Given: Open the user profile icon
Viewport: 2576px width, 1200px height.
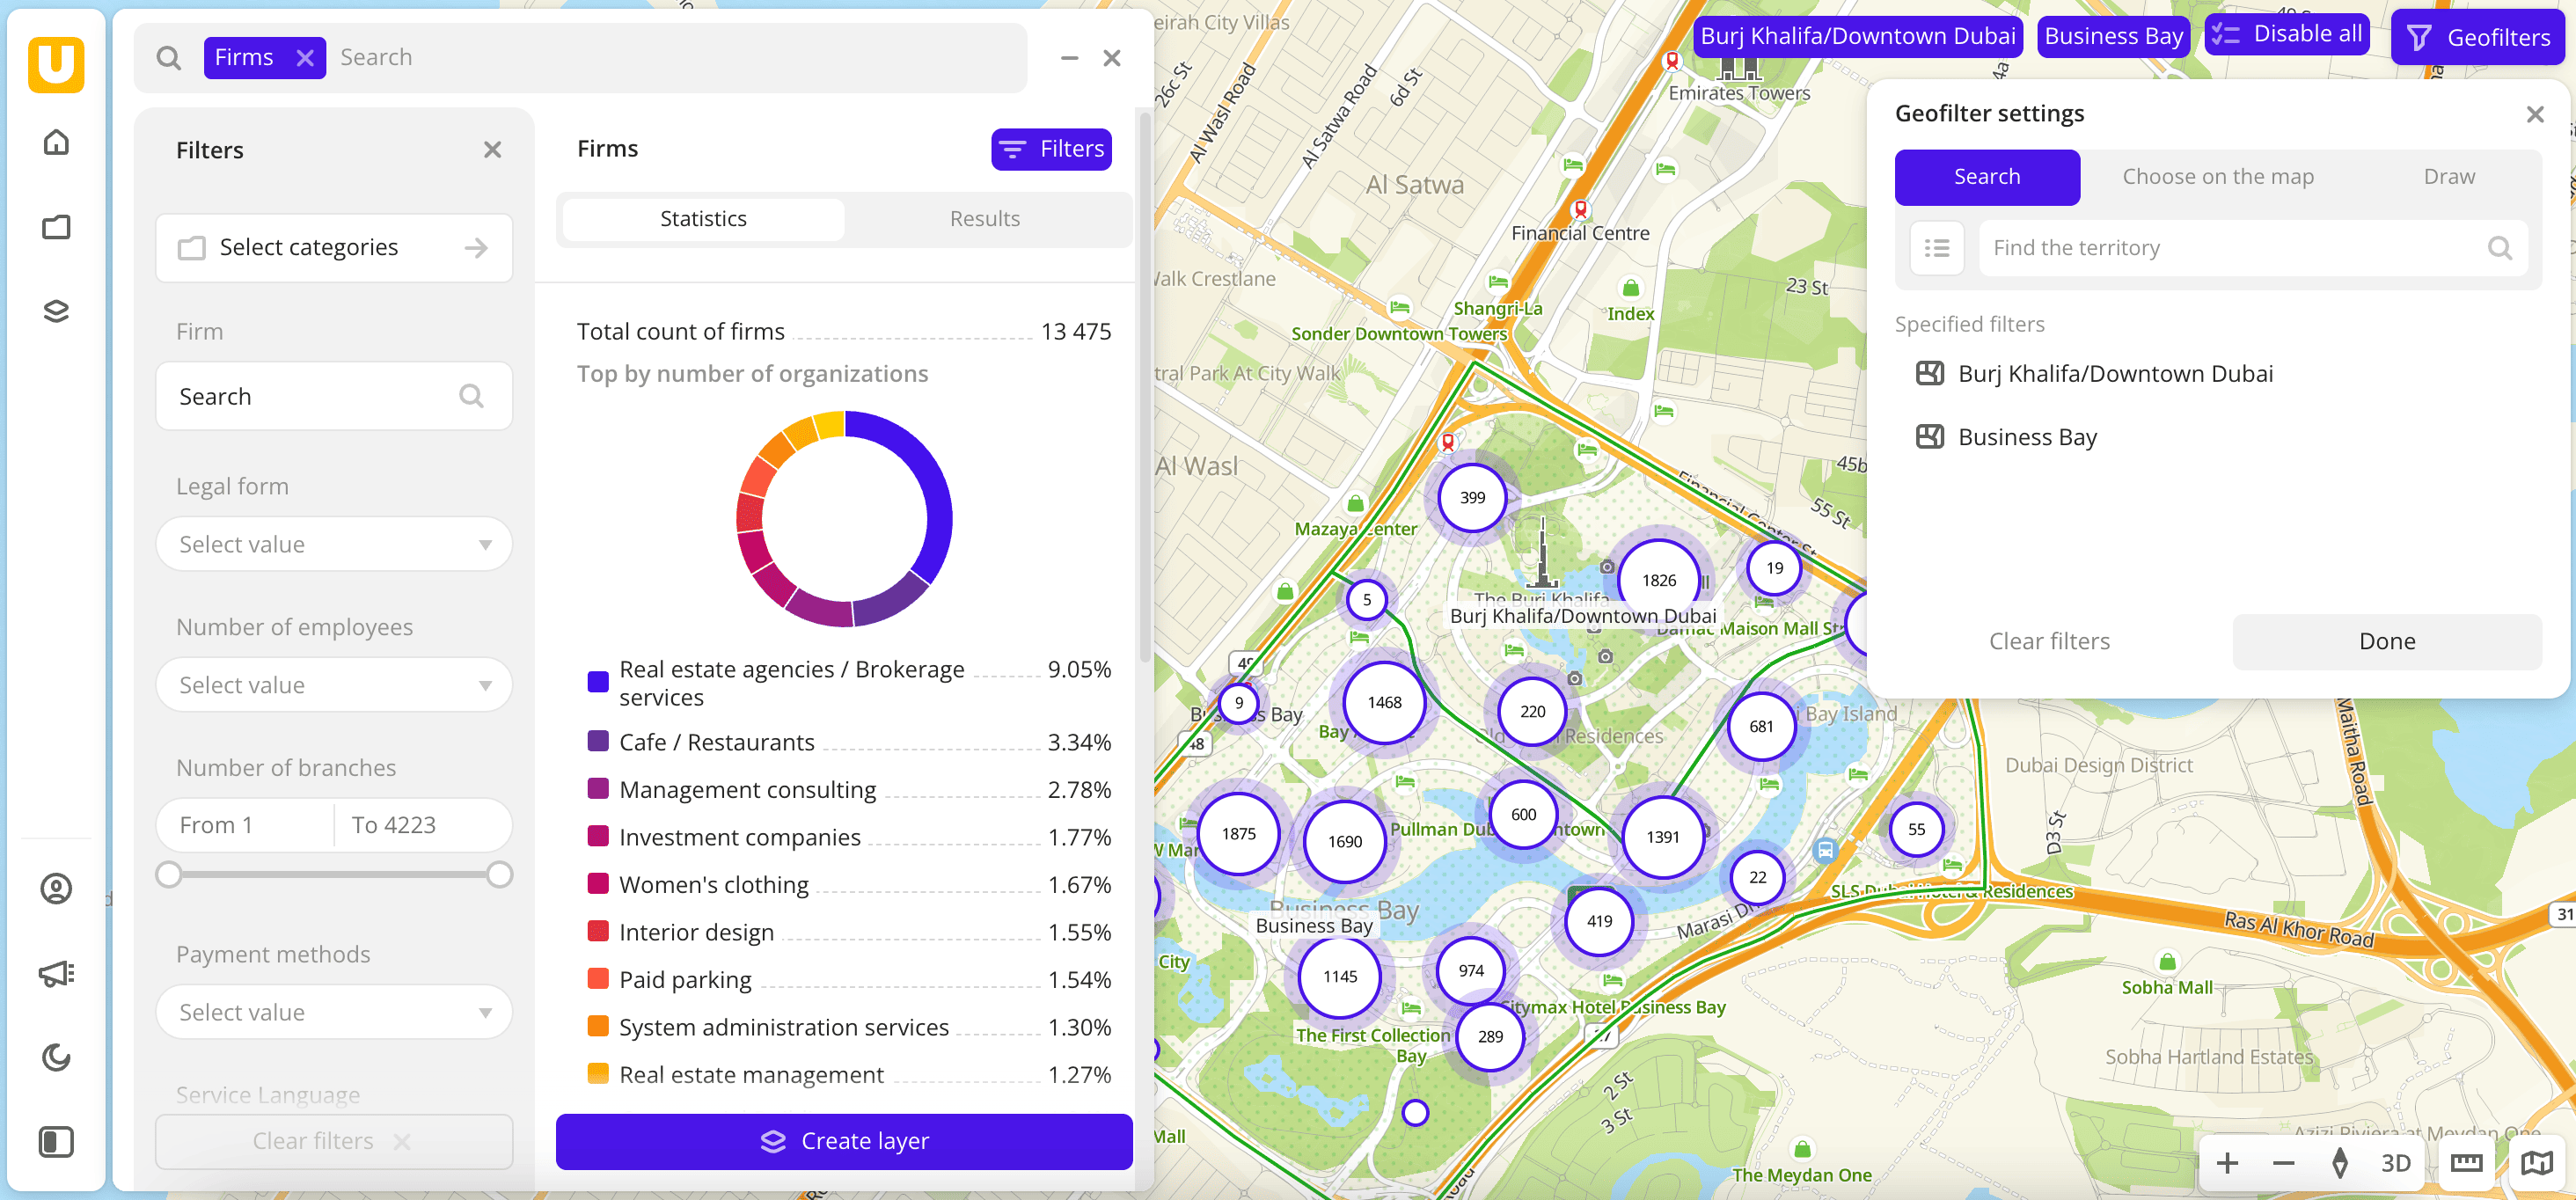Looking at the screenshot, I should coord(56,888).
